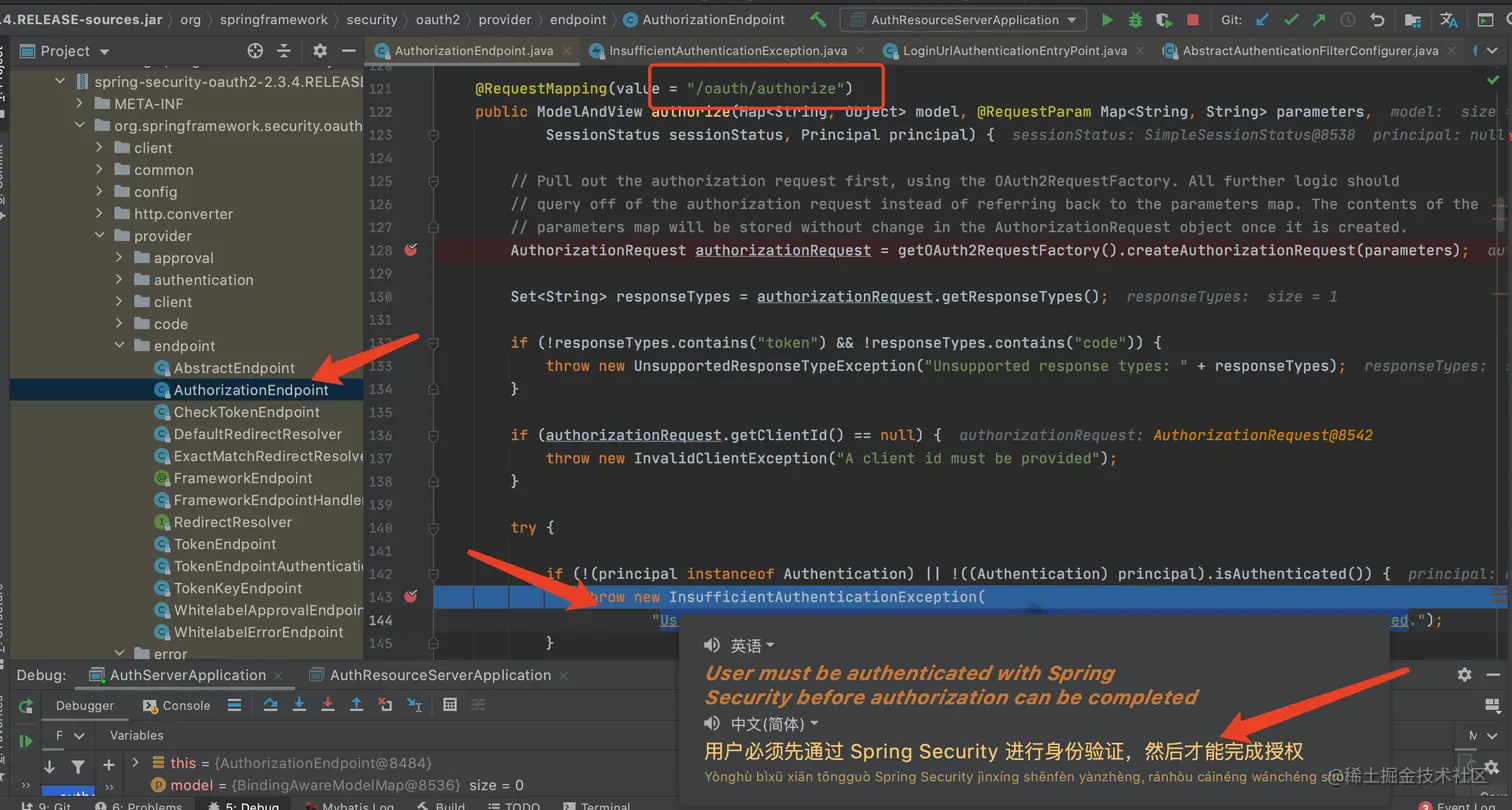This screenshot has height=810, width=1512.
Task: Open the Translate tool via the 文A icon
Action: pyautogui.click(x=1447, y=19)
